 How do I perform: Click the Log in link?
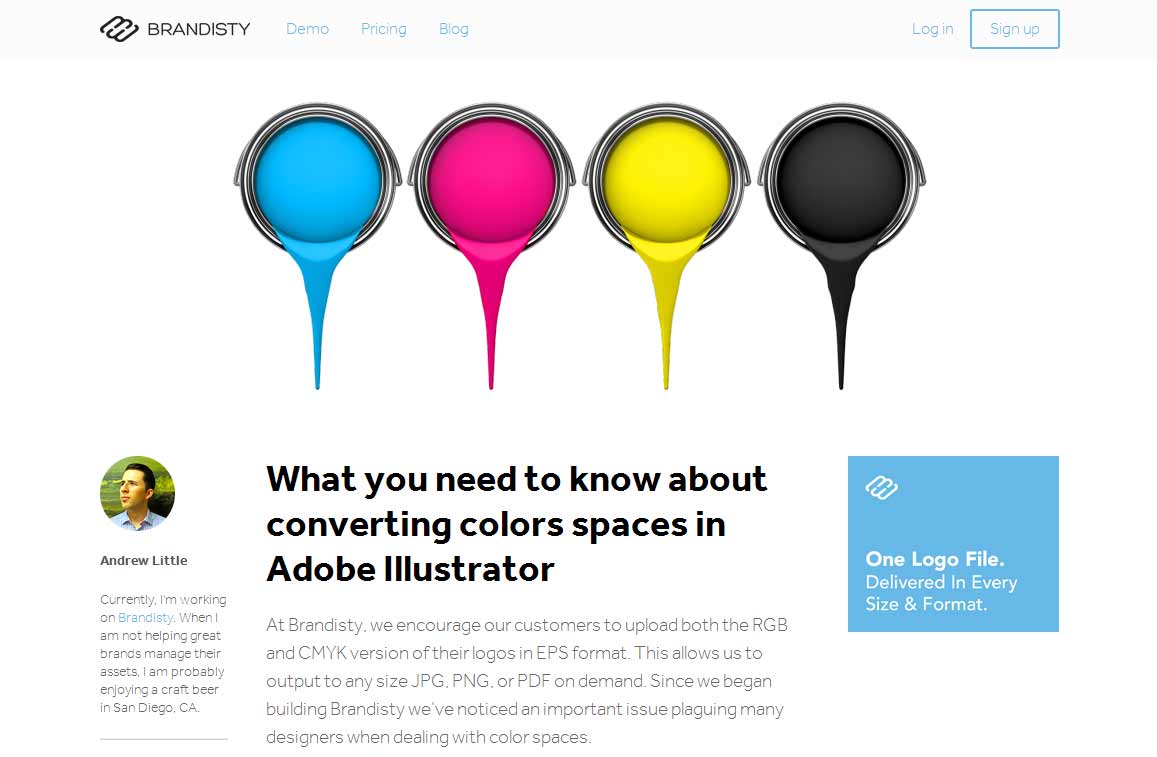click(x=932, y=29)
